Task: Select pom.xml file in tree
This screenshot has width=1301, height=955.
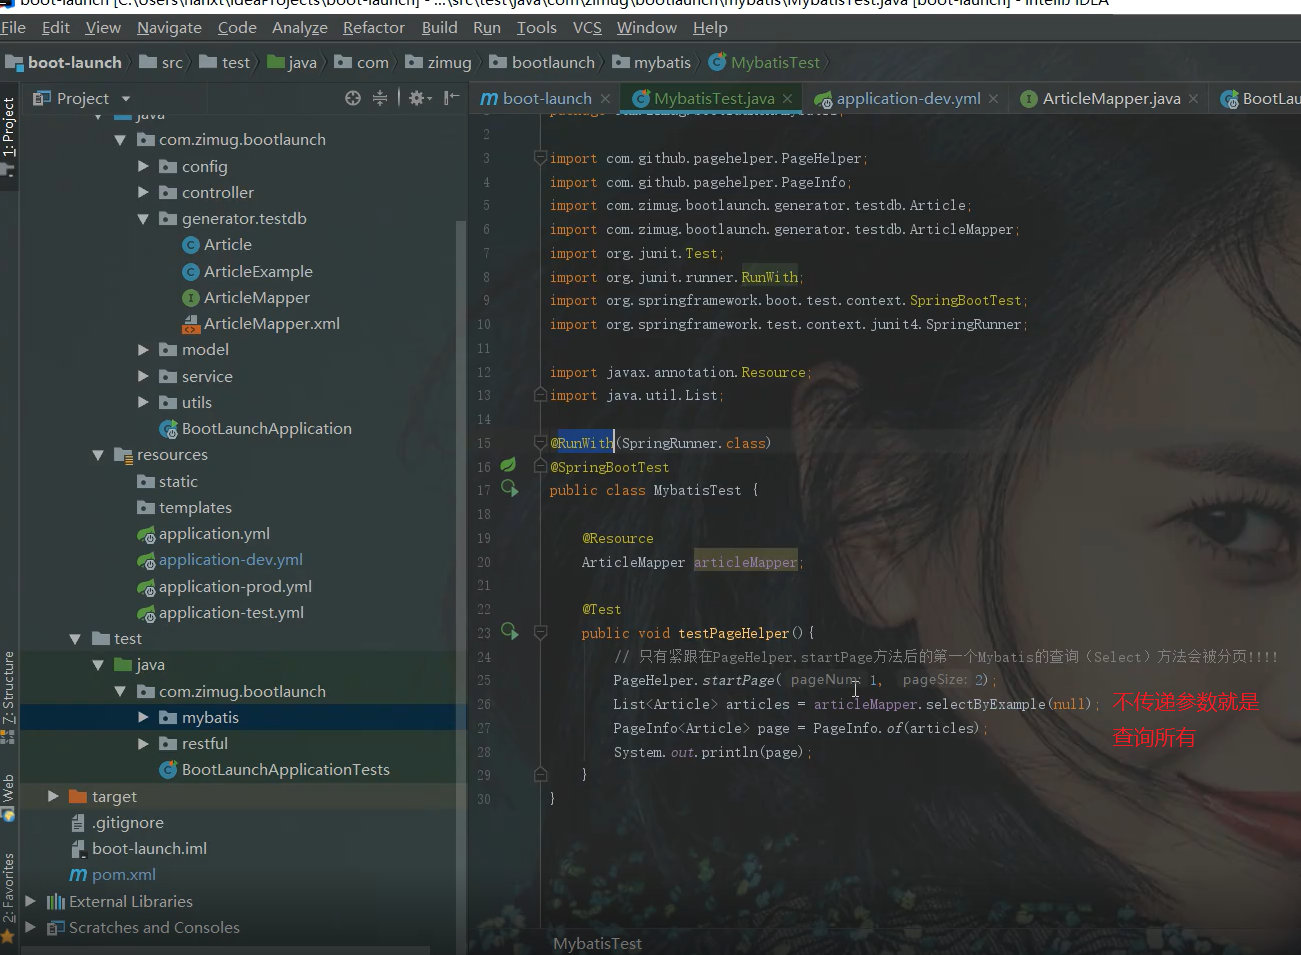Action: coord(113,875)
